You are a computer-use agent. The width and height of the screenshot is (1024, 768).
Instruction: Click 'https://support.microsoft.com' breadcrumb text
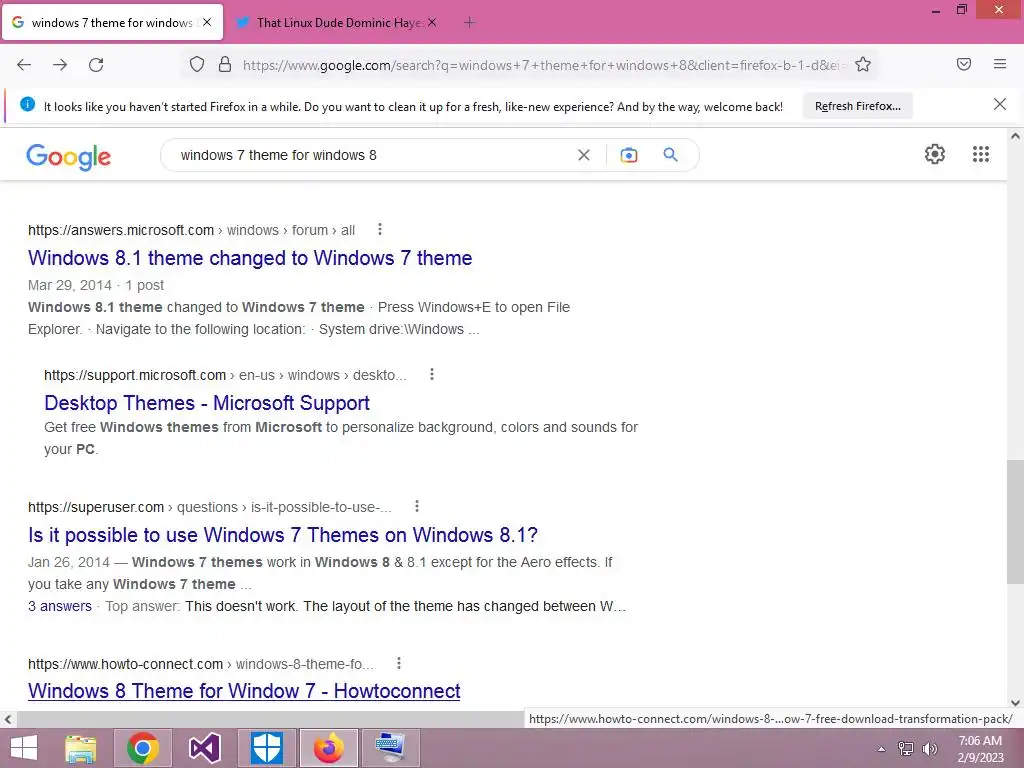click(x=135, y=376)
